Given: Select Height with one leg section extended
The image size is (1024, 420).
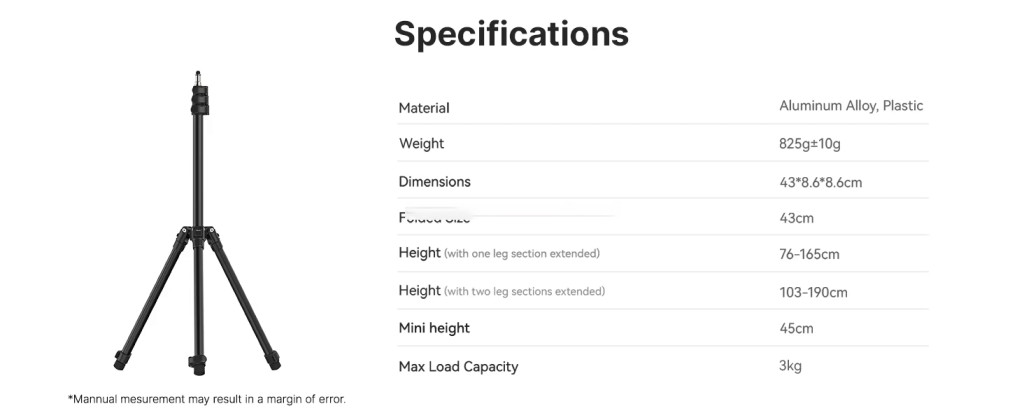Looking at the screenshot, I should [x=499, y=254].
